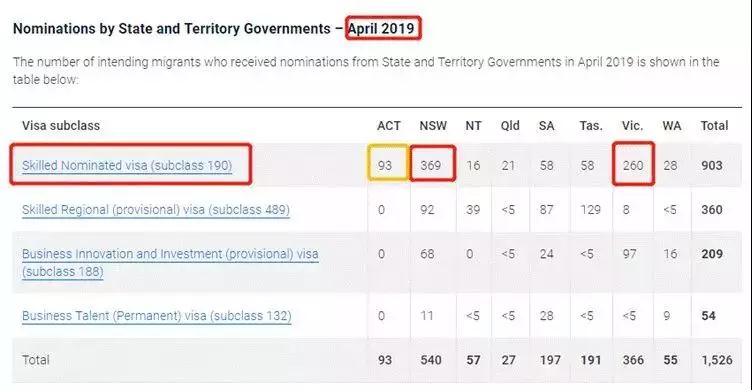Open the Business Talent Permanent visa subclass 132 link
752x390 pixels.
(x=157, y=316)
